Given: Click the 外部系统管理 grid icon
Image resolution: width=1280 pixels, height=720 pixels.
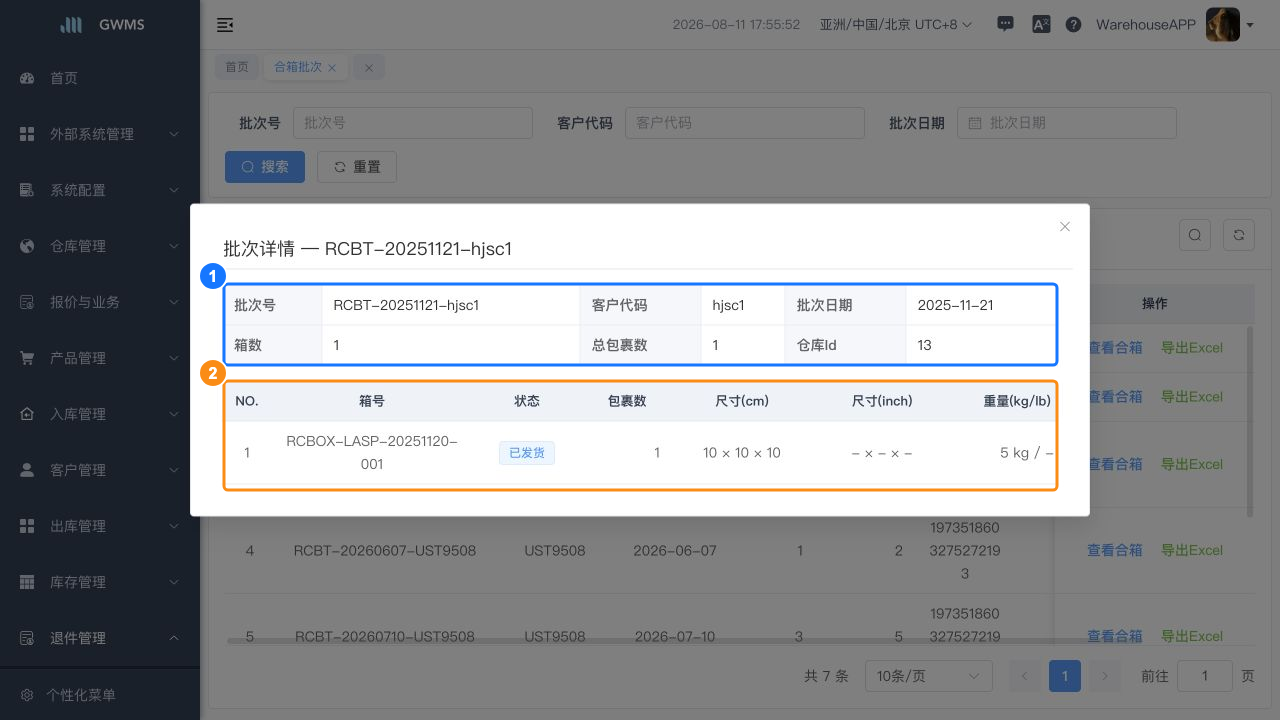Looking at the screenshot, I should click(28, 134).
